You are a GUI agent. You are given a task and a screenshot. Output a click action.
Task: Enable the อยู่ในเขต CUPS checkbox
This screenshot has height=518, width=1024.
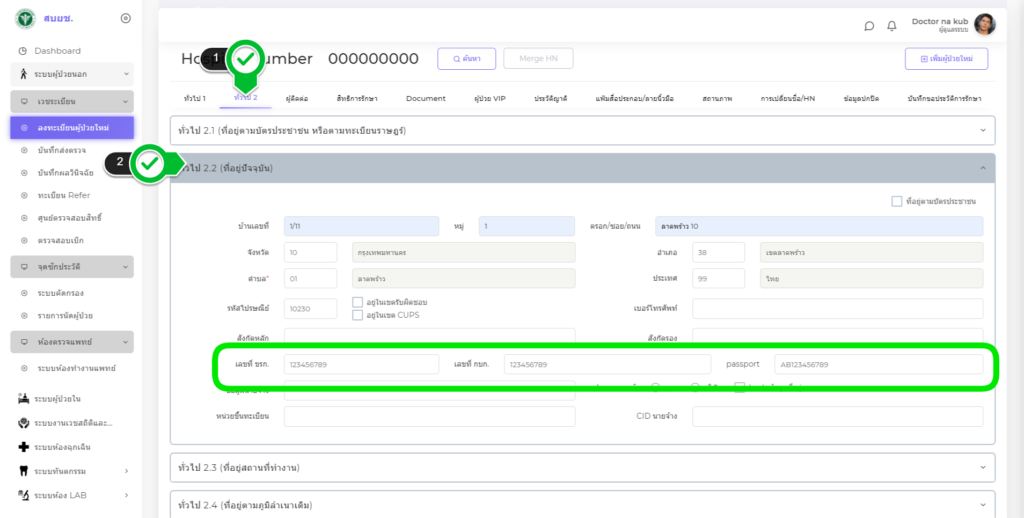358,315
